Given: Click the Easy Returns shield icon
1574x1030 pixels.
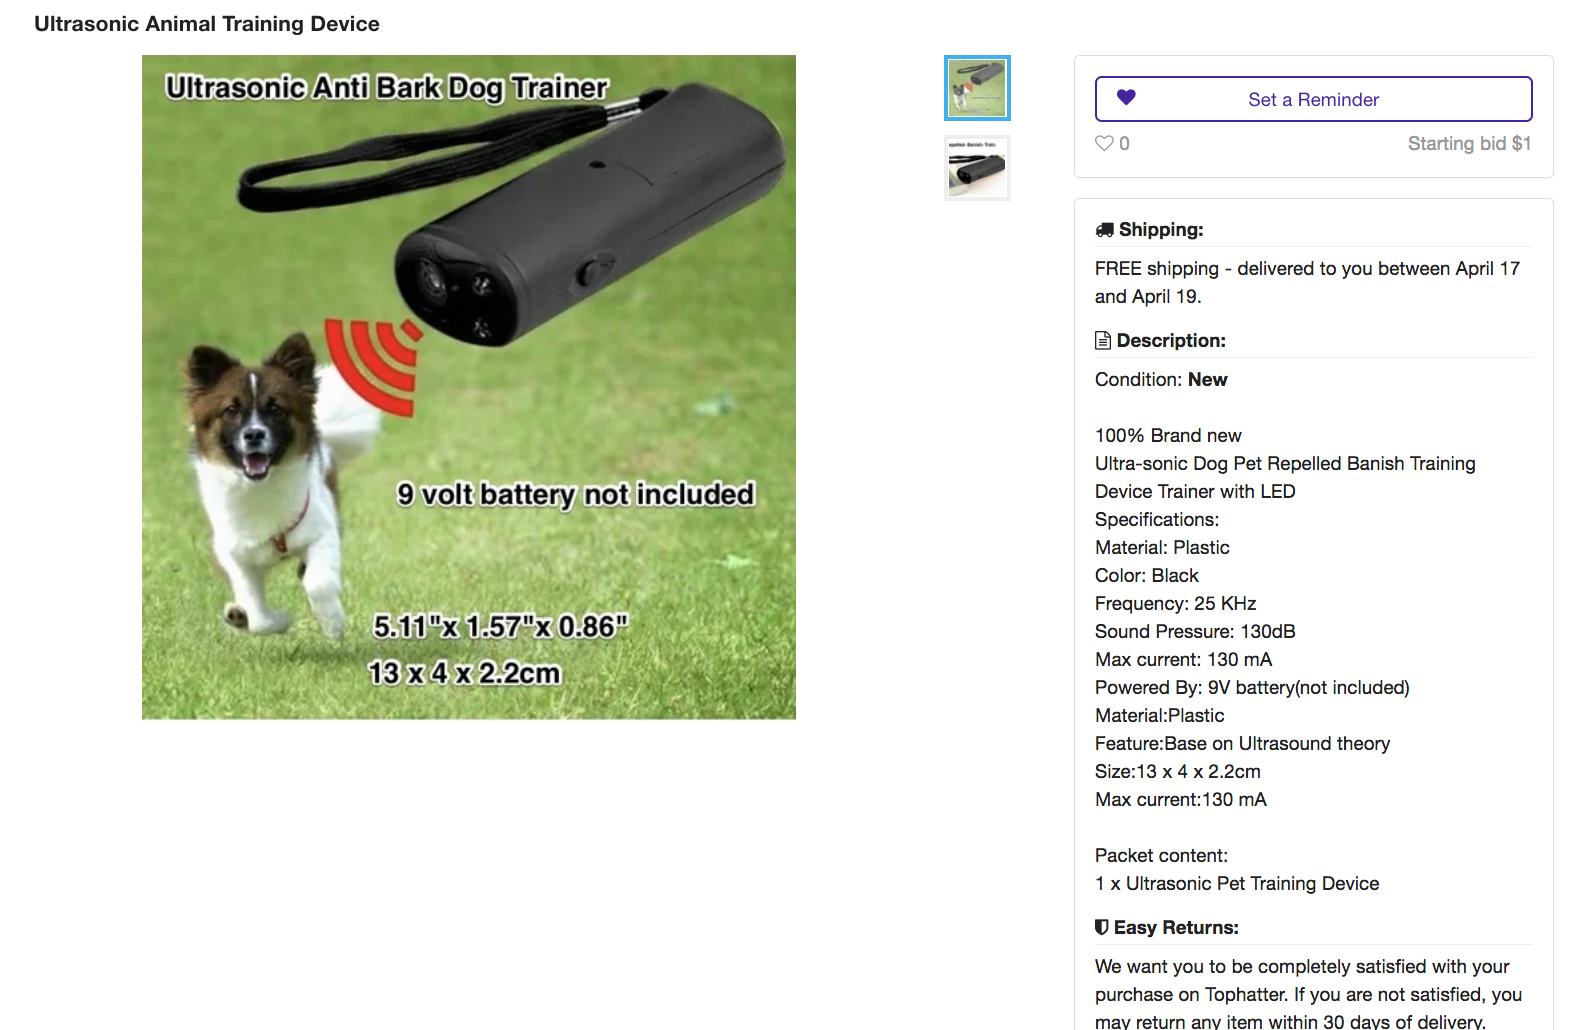Looking at the screenshot, I should coord(1102,927).
